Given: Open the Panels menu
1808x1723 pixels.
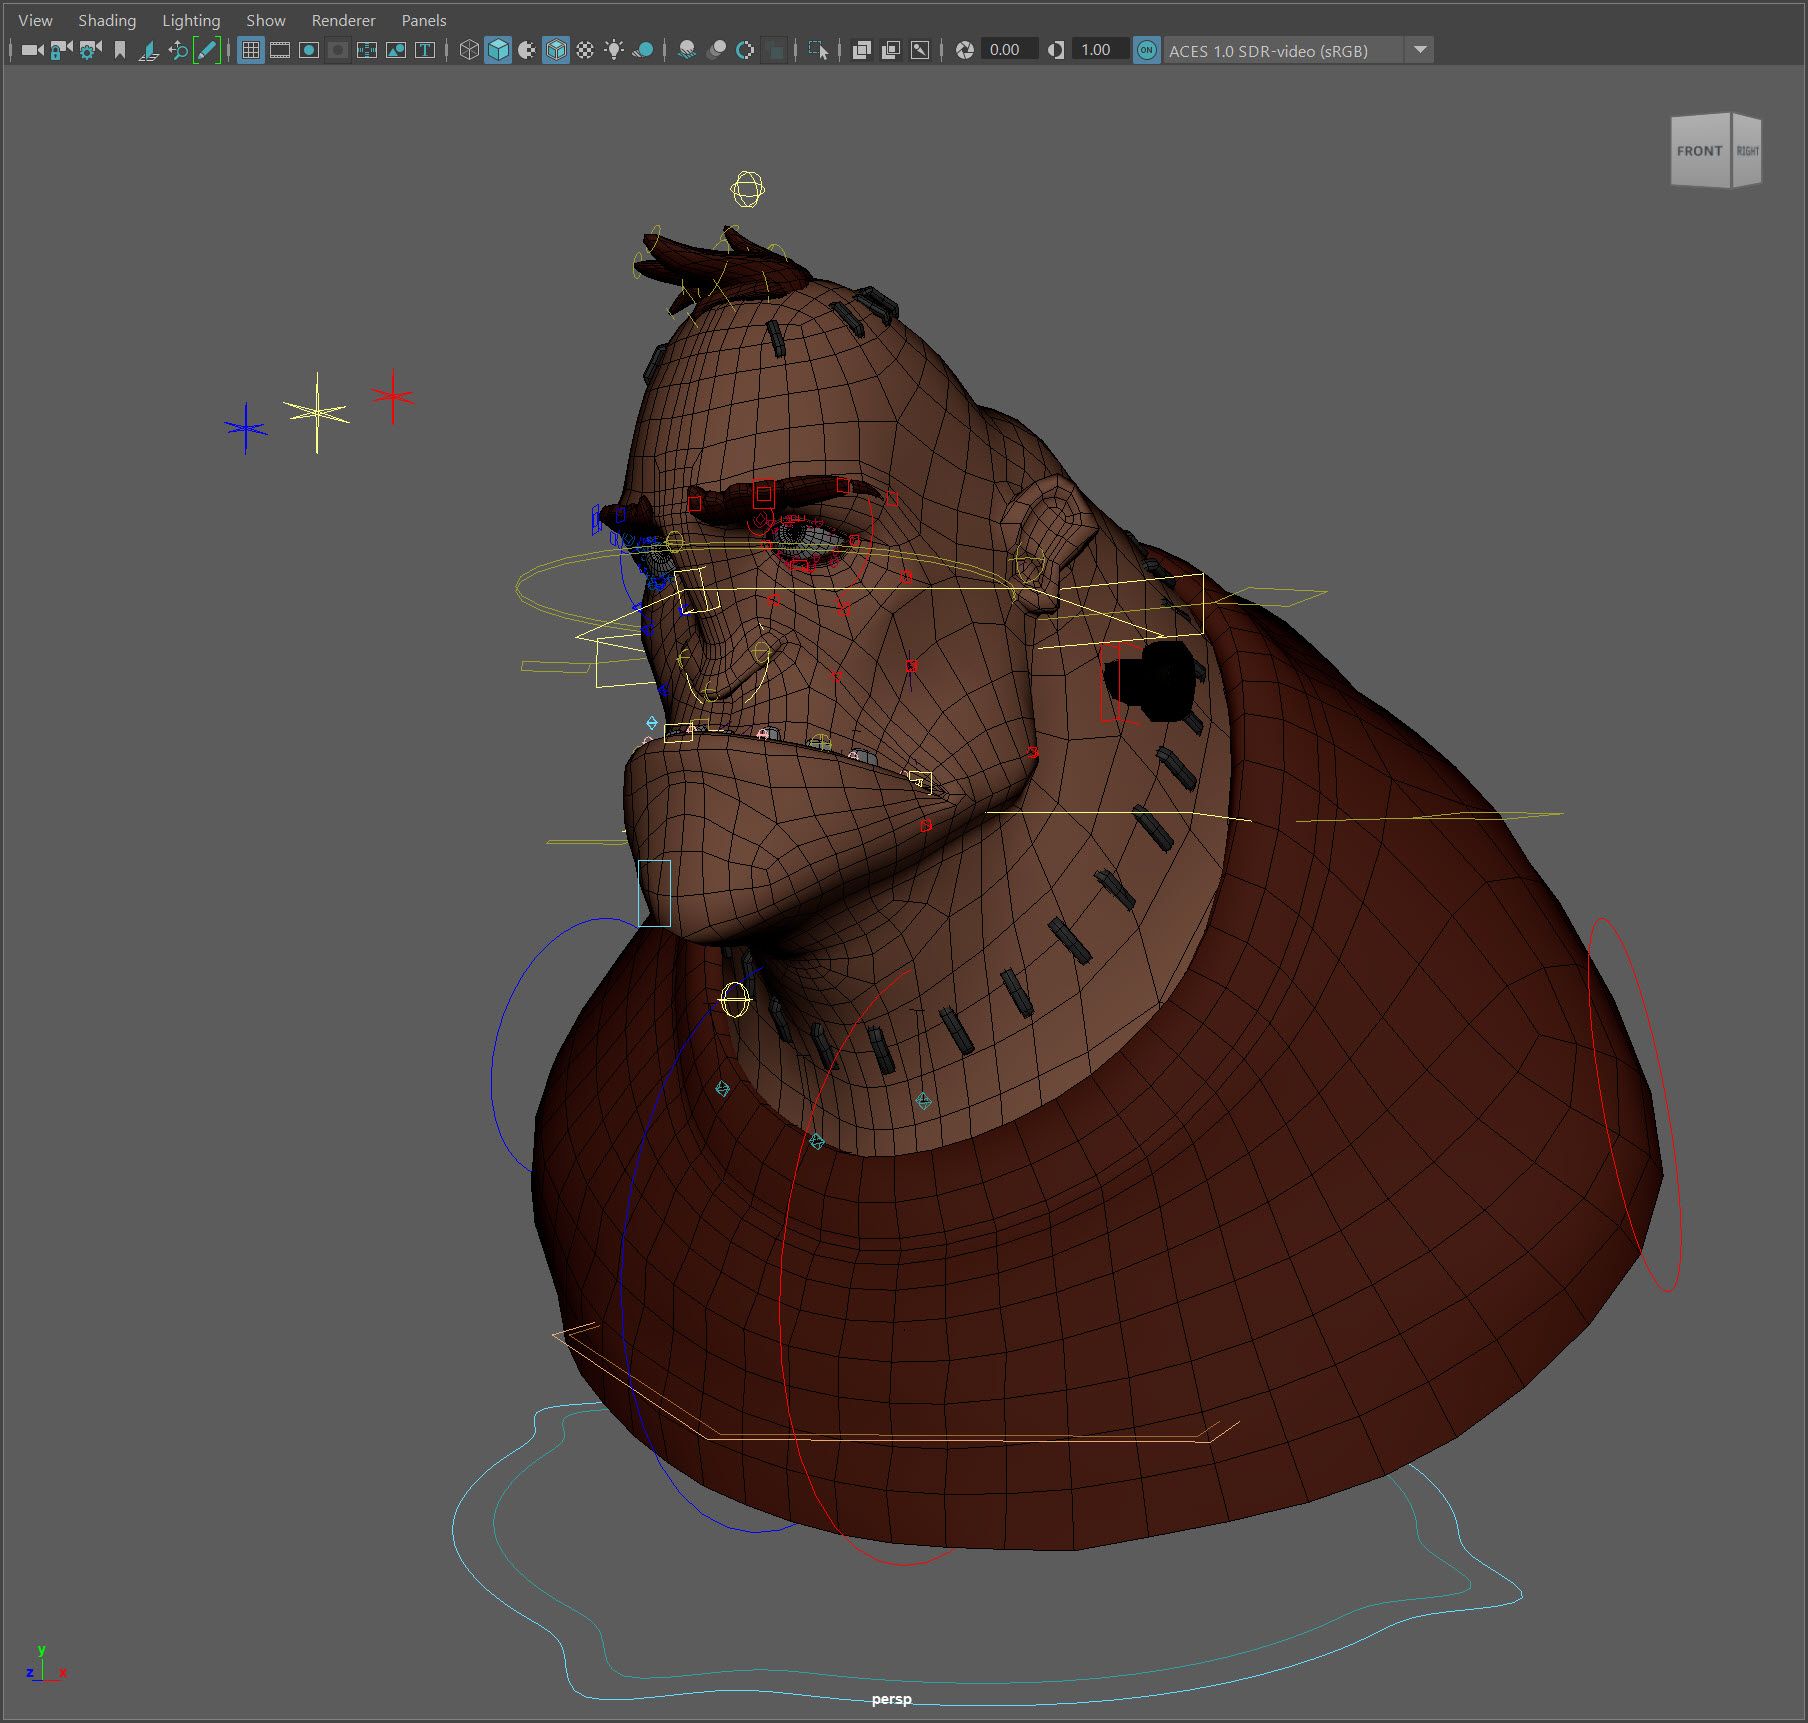Looking at the screenshot, I should 424,20.
